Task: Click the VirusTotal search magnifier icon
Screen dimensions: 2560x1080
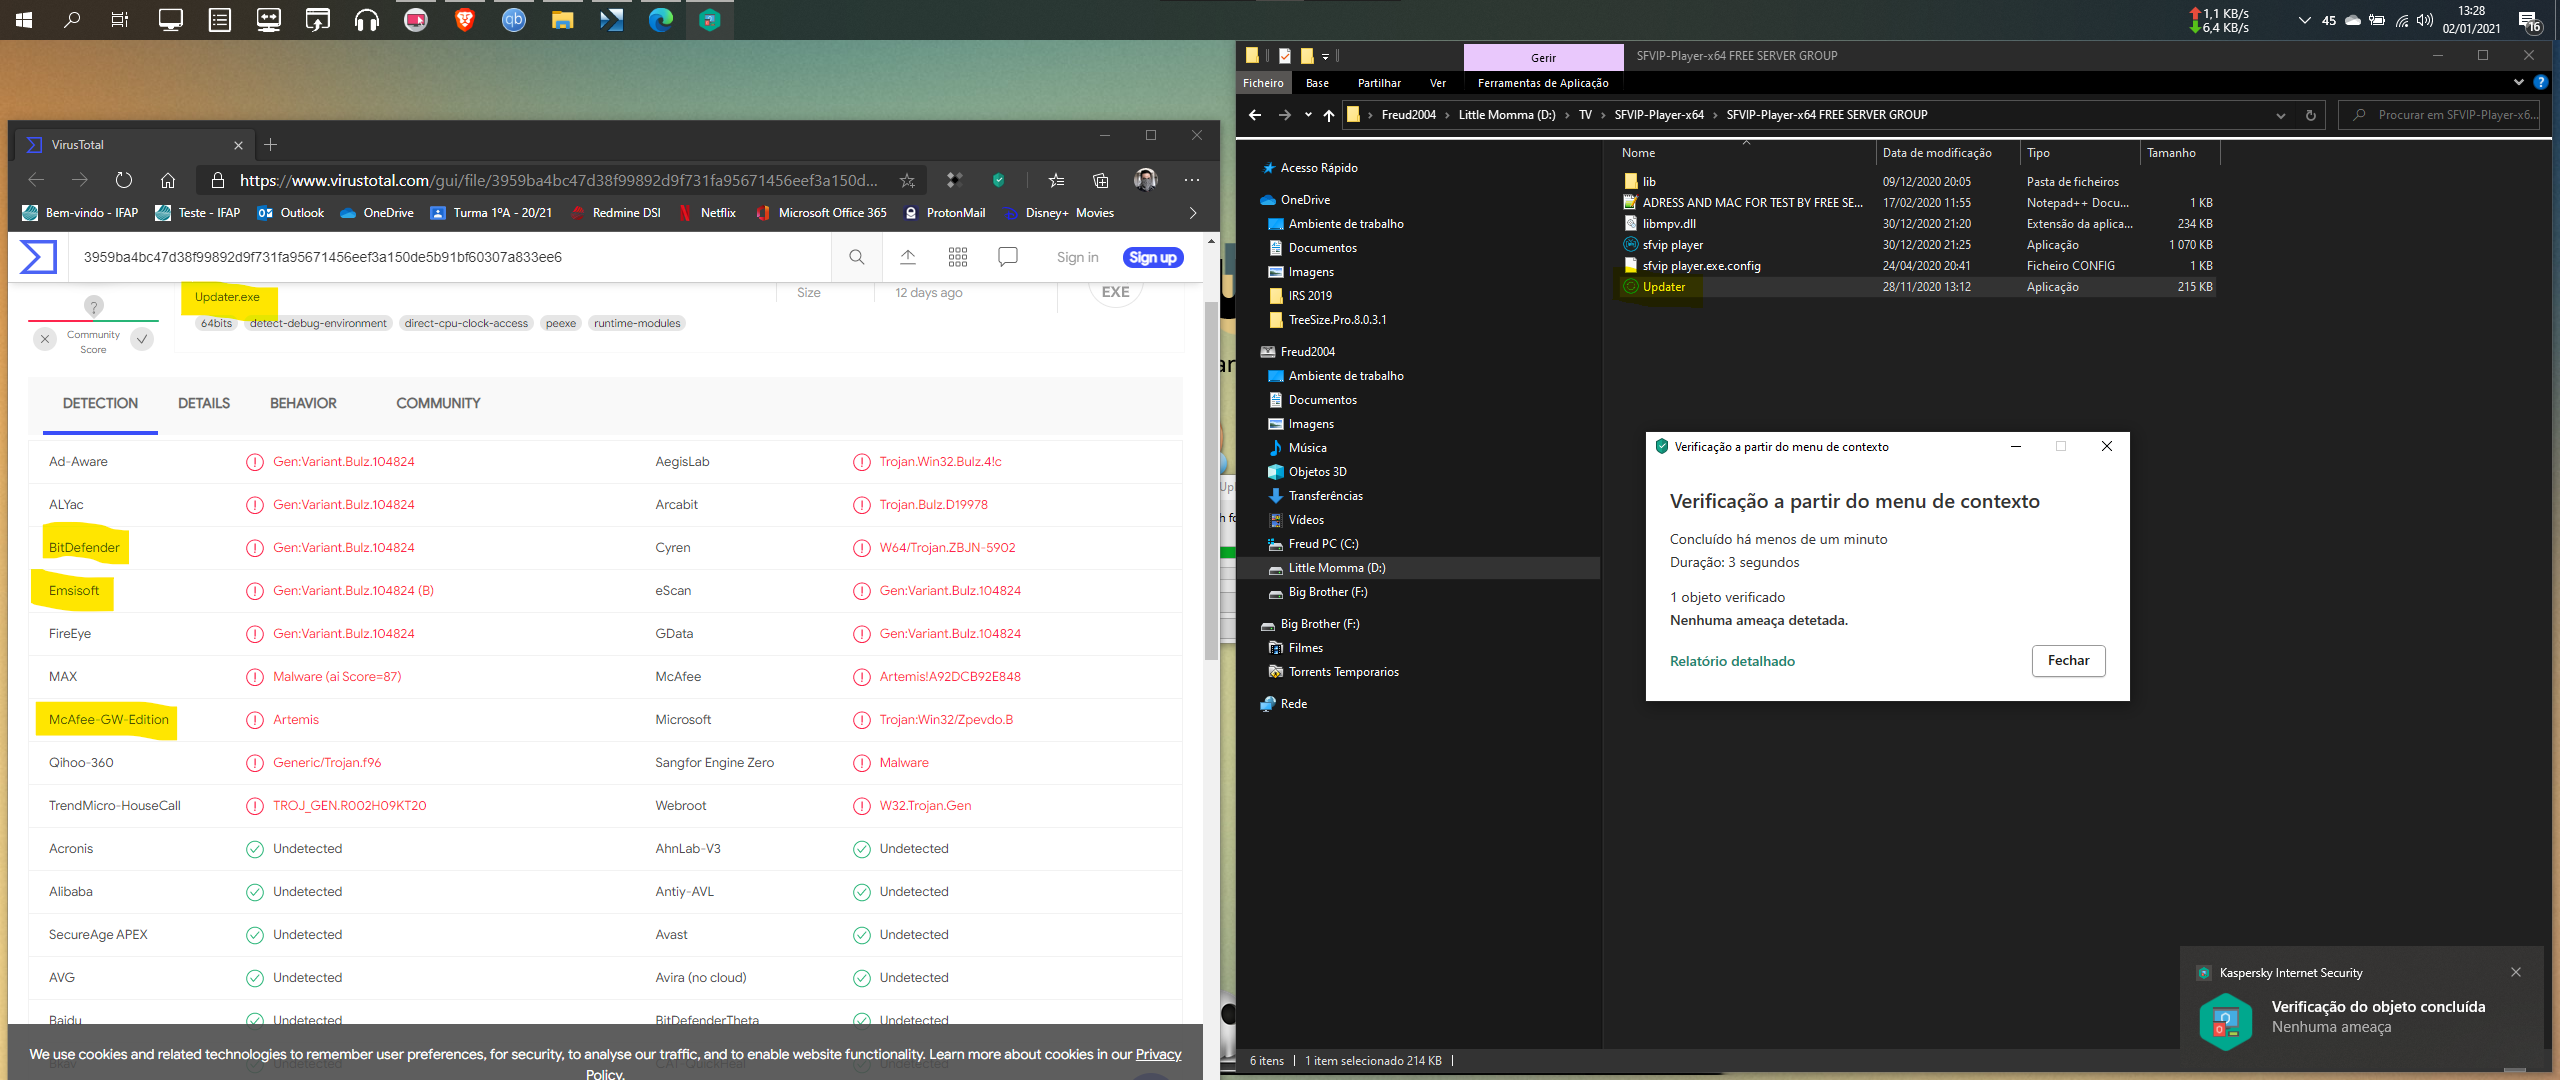Action: click(x=857, y=258)
